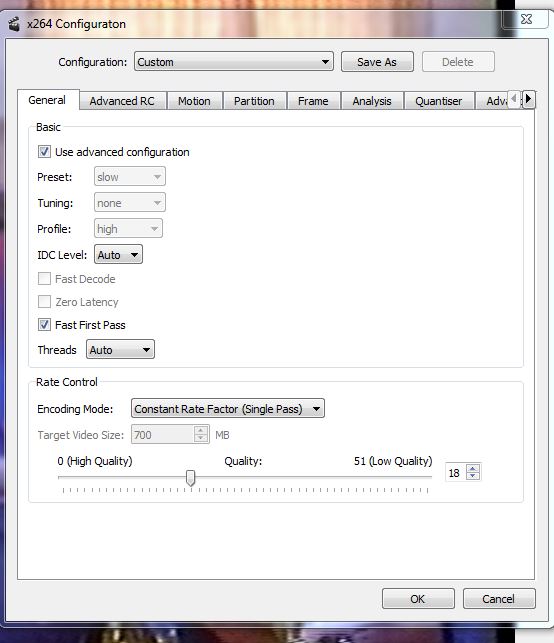Open the Threads dropdown

point(120,349)
